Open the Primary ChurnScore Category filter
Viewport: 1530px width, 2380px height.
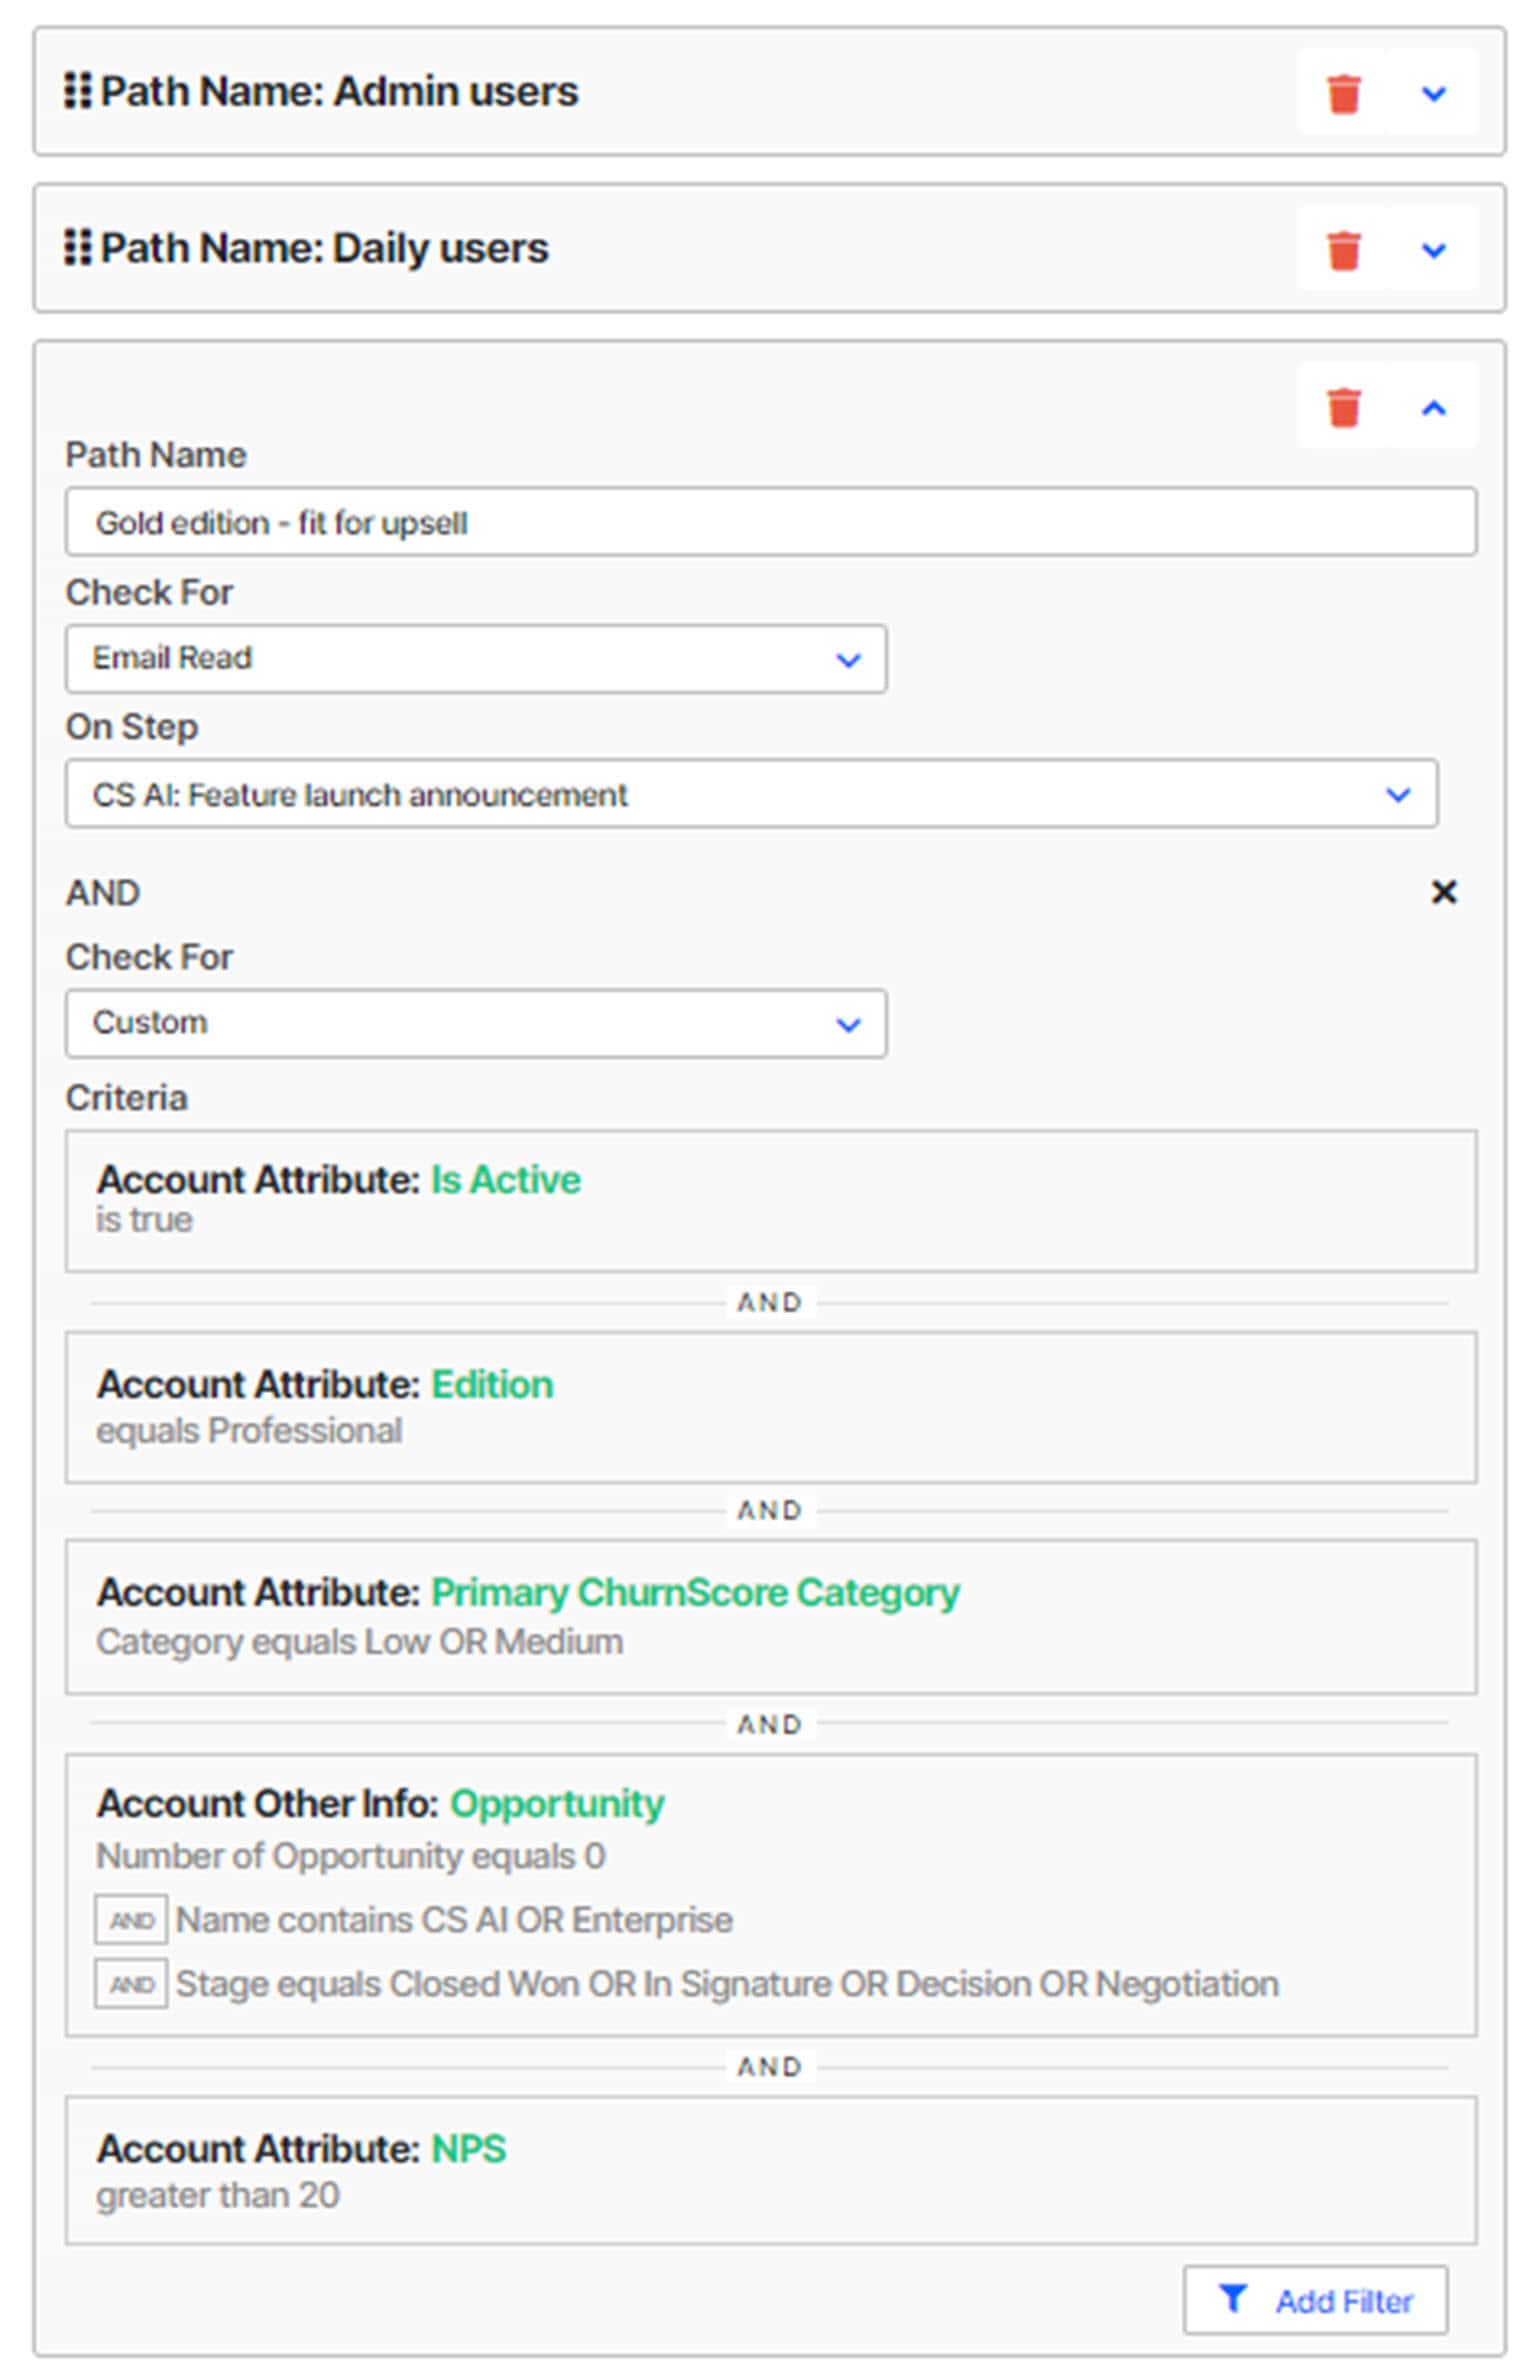point(771,1617)
